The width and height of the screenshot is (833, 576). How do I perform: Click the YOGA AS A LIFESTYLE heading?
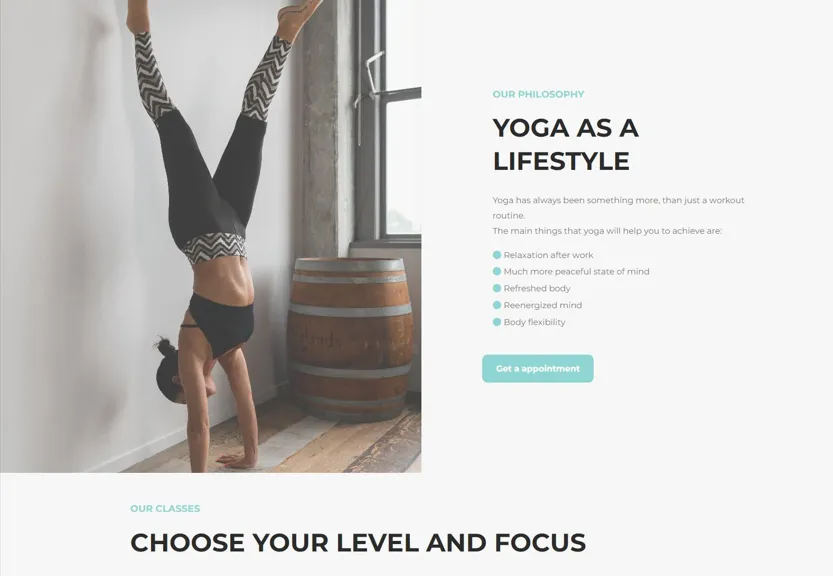(565, 145)
